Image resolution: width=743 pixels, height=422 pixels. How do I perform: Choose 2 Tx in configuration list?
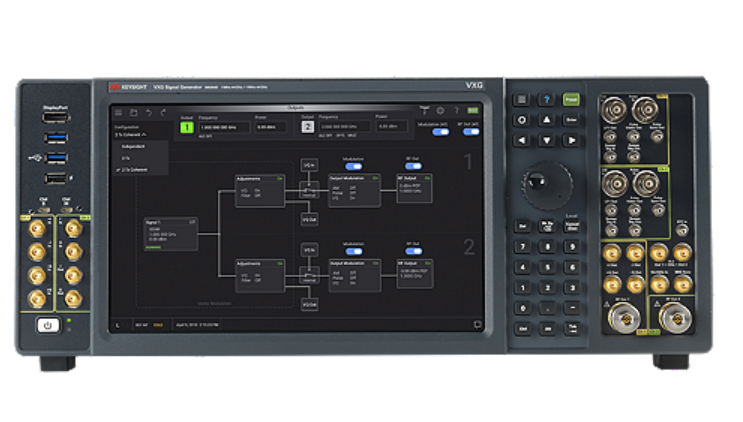[126, 158]
